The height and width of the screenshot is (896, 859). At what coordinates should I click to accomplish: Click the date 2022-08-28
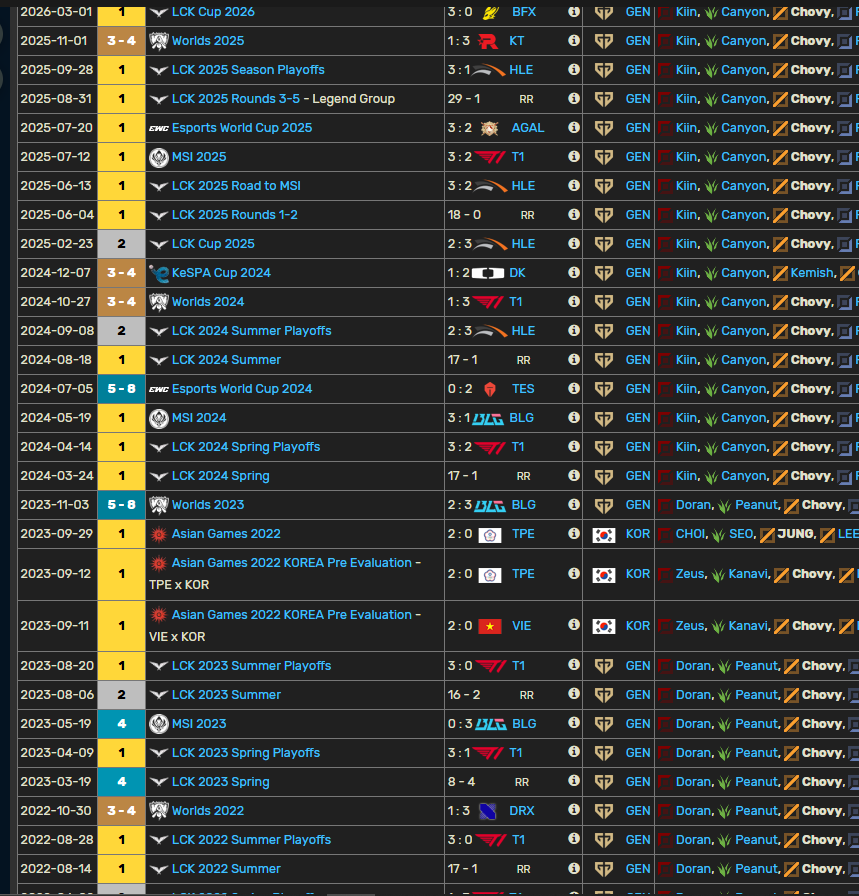pyautogui.click(x=56, y=840)
